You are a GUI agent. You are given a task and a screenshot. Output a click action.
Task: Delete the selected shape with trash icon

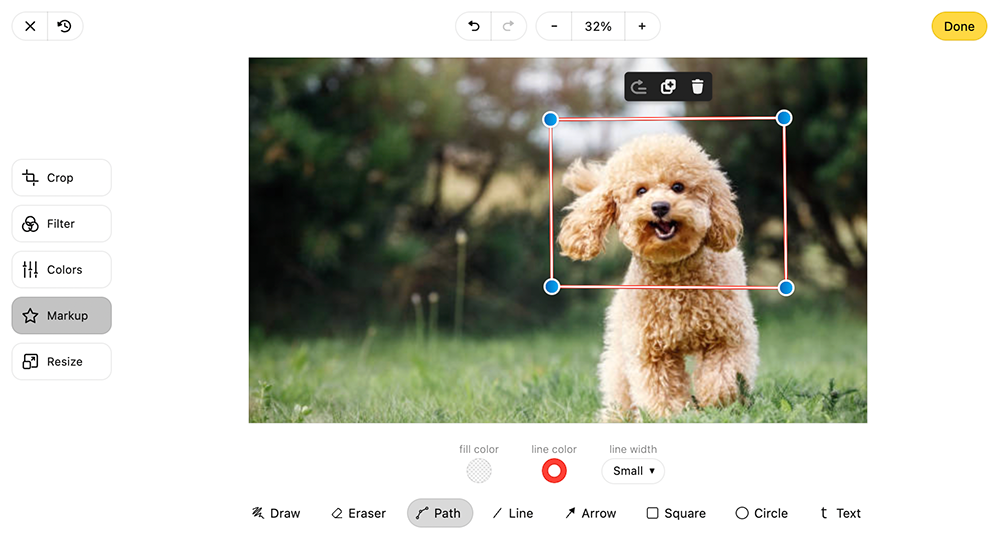point(697,87)
